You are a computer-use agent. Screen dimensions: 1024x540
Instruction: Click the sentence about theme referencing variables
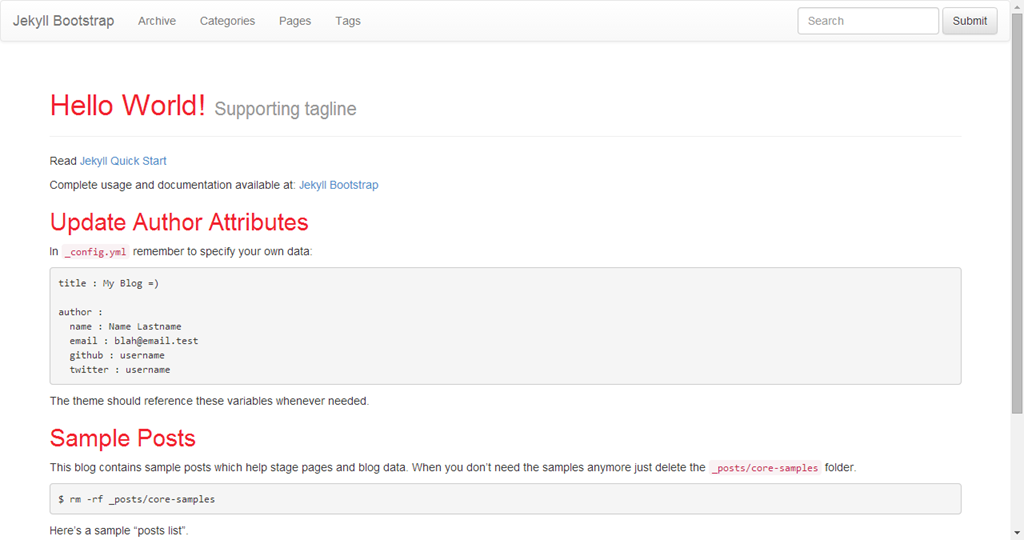click(x=209, y=401)
